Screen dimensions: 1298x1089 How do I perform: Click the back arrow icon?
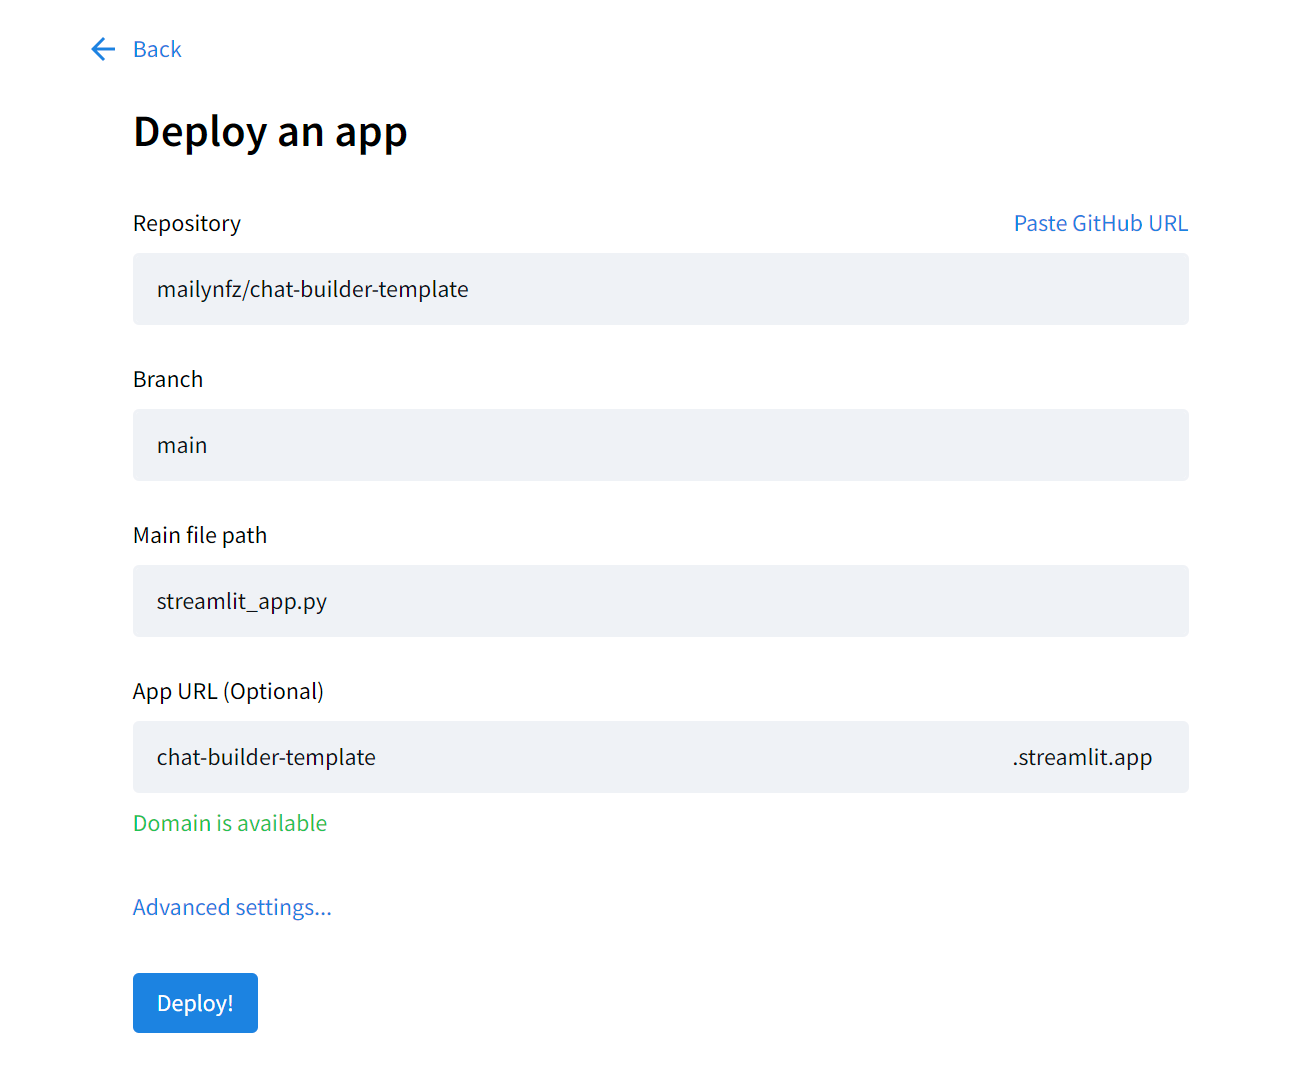[103, 49]
